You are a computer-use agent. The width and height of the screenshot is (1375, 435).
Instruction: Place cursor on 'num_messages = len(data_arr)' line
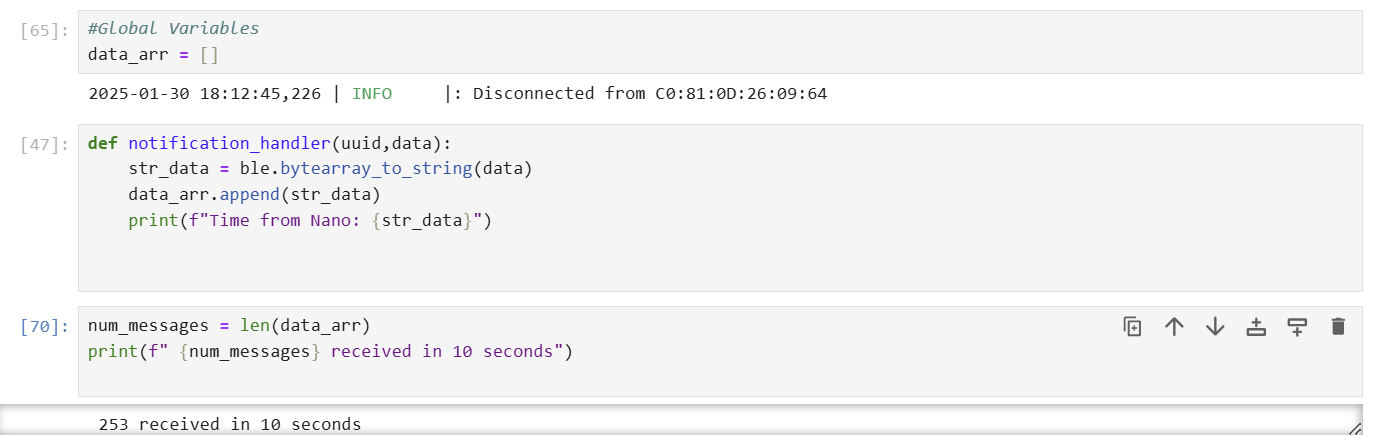[229, 326]
